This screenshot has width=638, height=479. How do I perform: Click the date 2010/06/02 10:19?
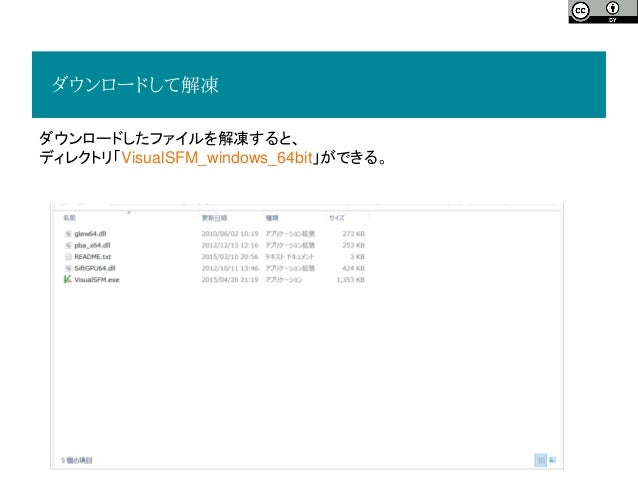230,234
